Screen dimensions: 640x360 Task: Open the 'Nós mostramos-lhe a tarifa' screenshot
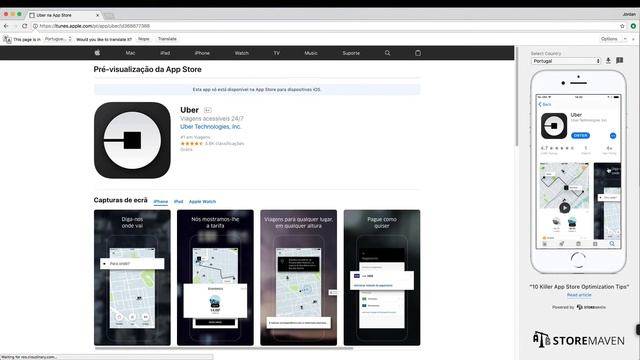pyautogui.click(x=215, y=278)
